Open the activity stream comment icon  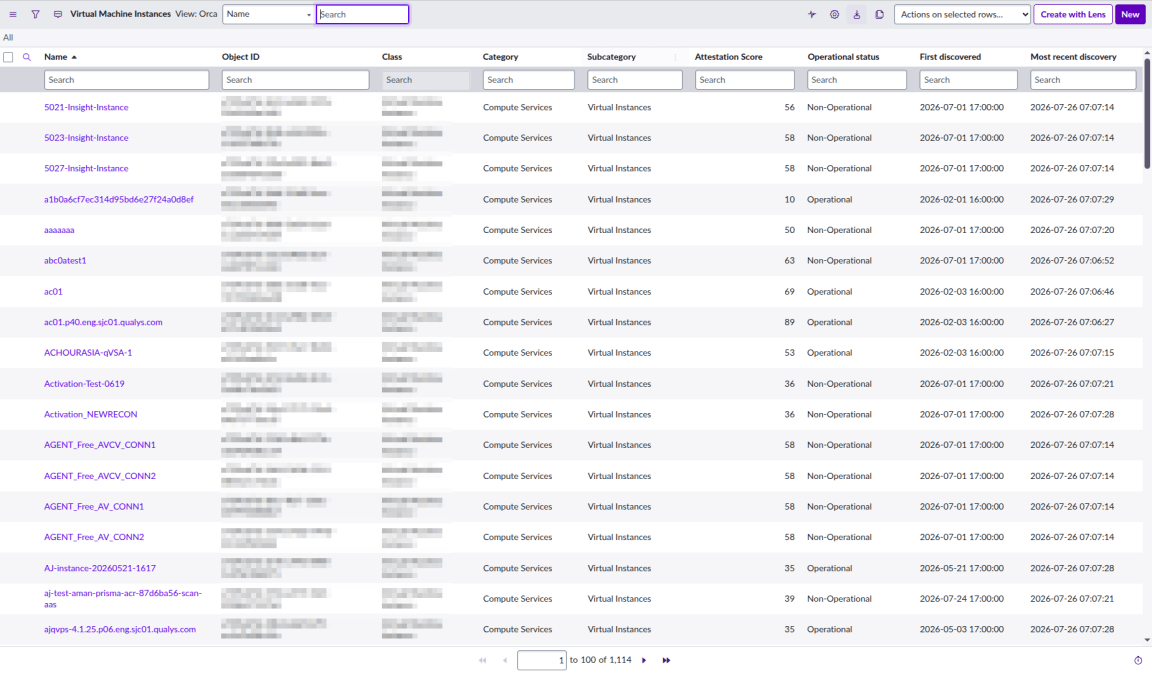[58, 14]
